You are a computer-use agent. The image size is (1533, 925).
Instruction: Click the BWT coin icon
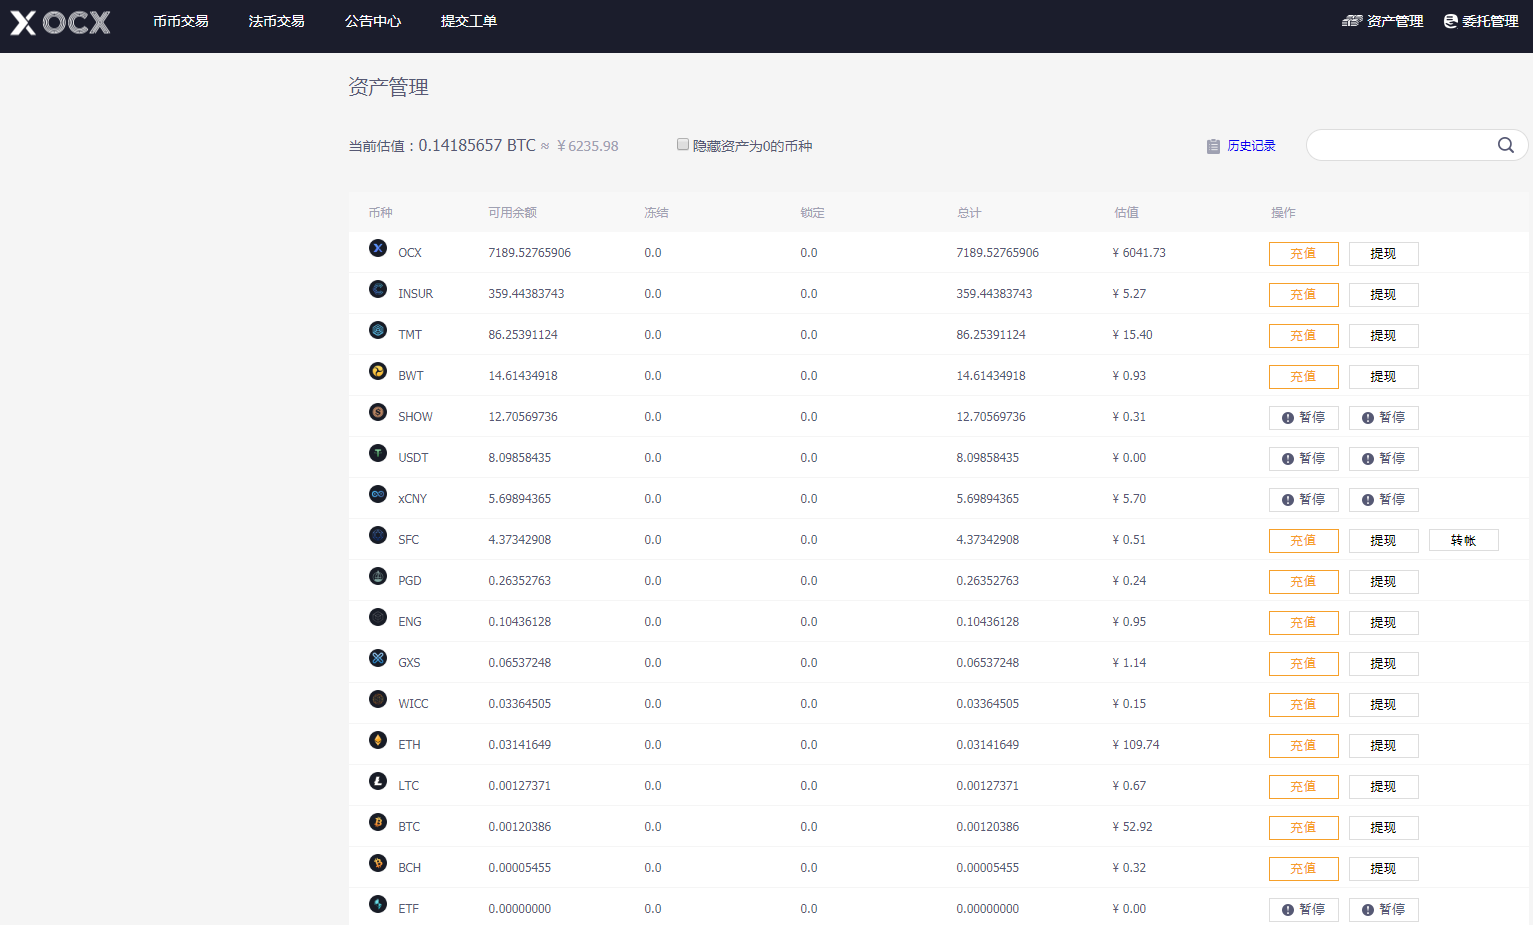pos(378,371)
